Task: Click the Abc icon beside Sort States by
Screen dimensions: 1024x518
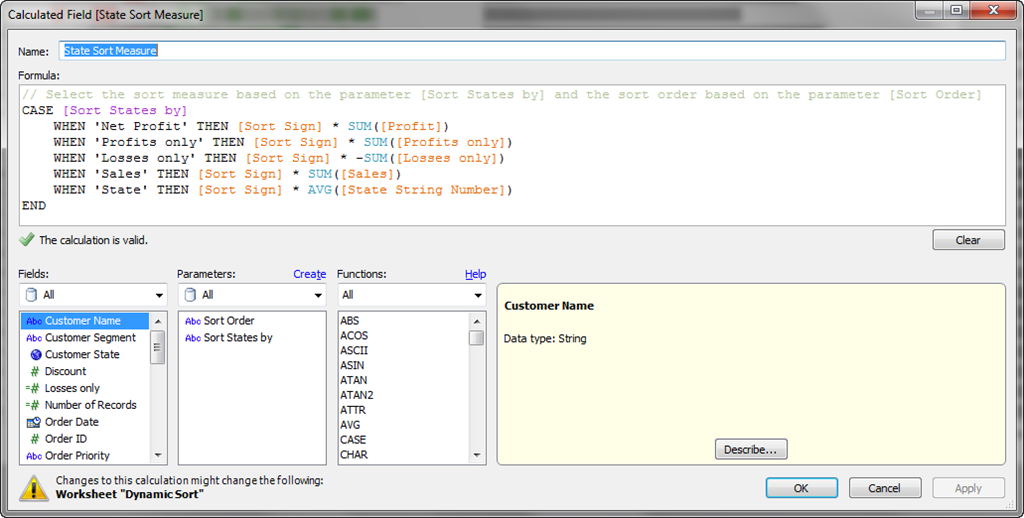Action: click(193, 338)
